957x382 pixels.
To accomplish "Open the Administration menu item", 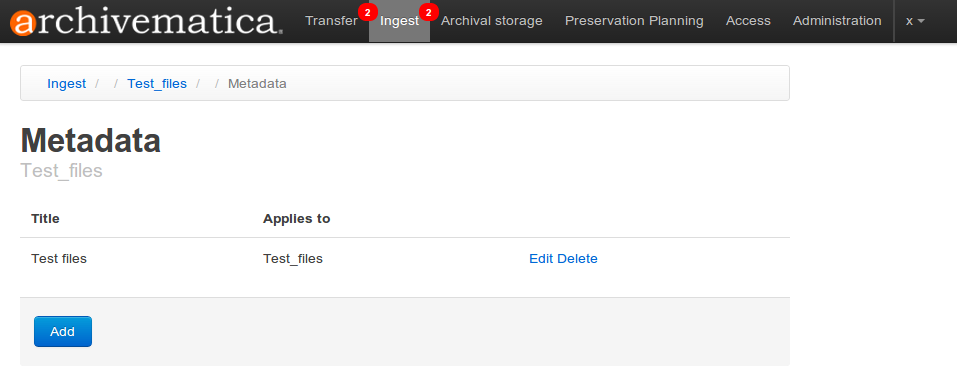I will pos(837,21).
